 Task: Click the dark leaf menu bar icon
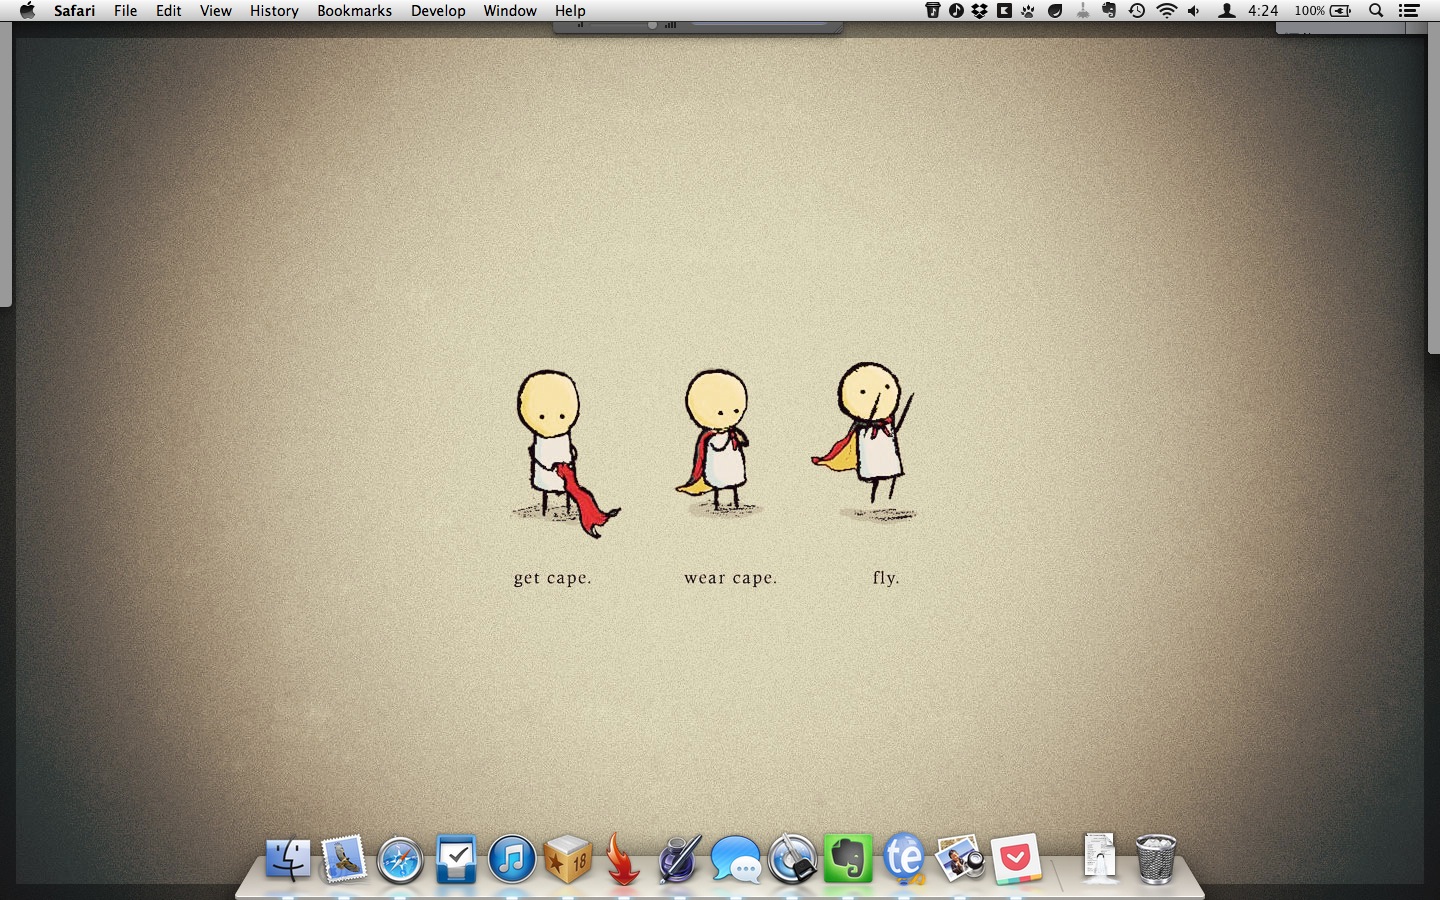[x=1055, y=11]
